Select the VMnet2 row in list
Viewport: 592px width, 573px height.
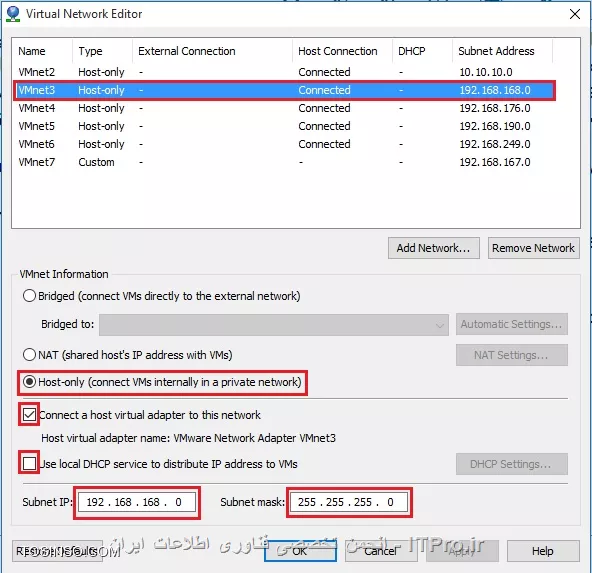[x=284, y=72]
